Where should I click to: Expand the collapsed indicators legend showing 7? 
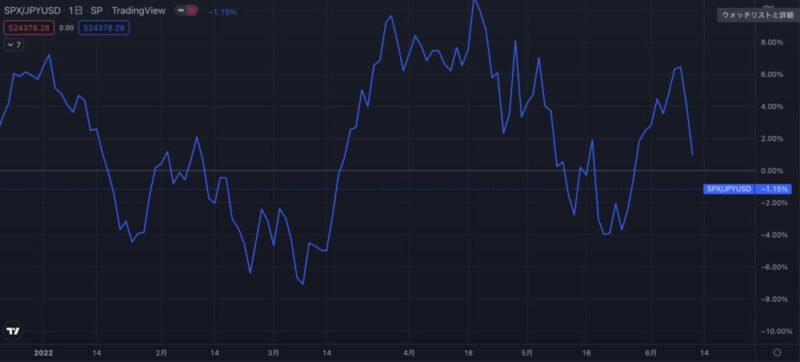[x=14, y=45]
